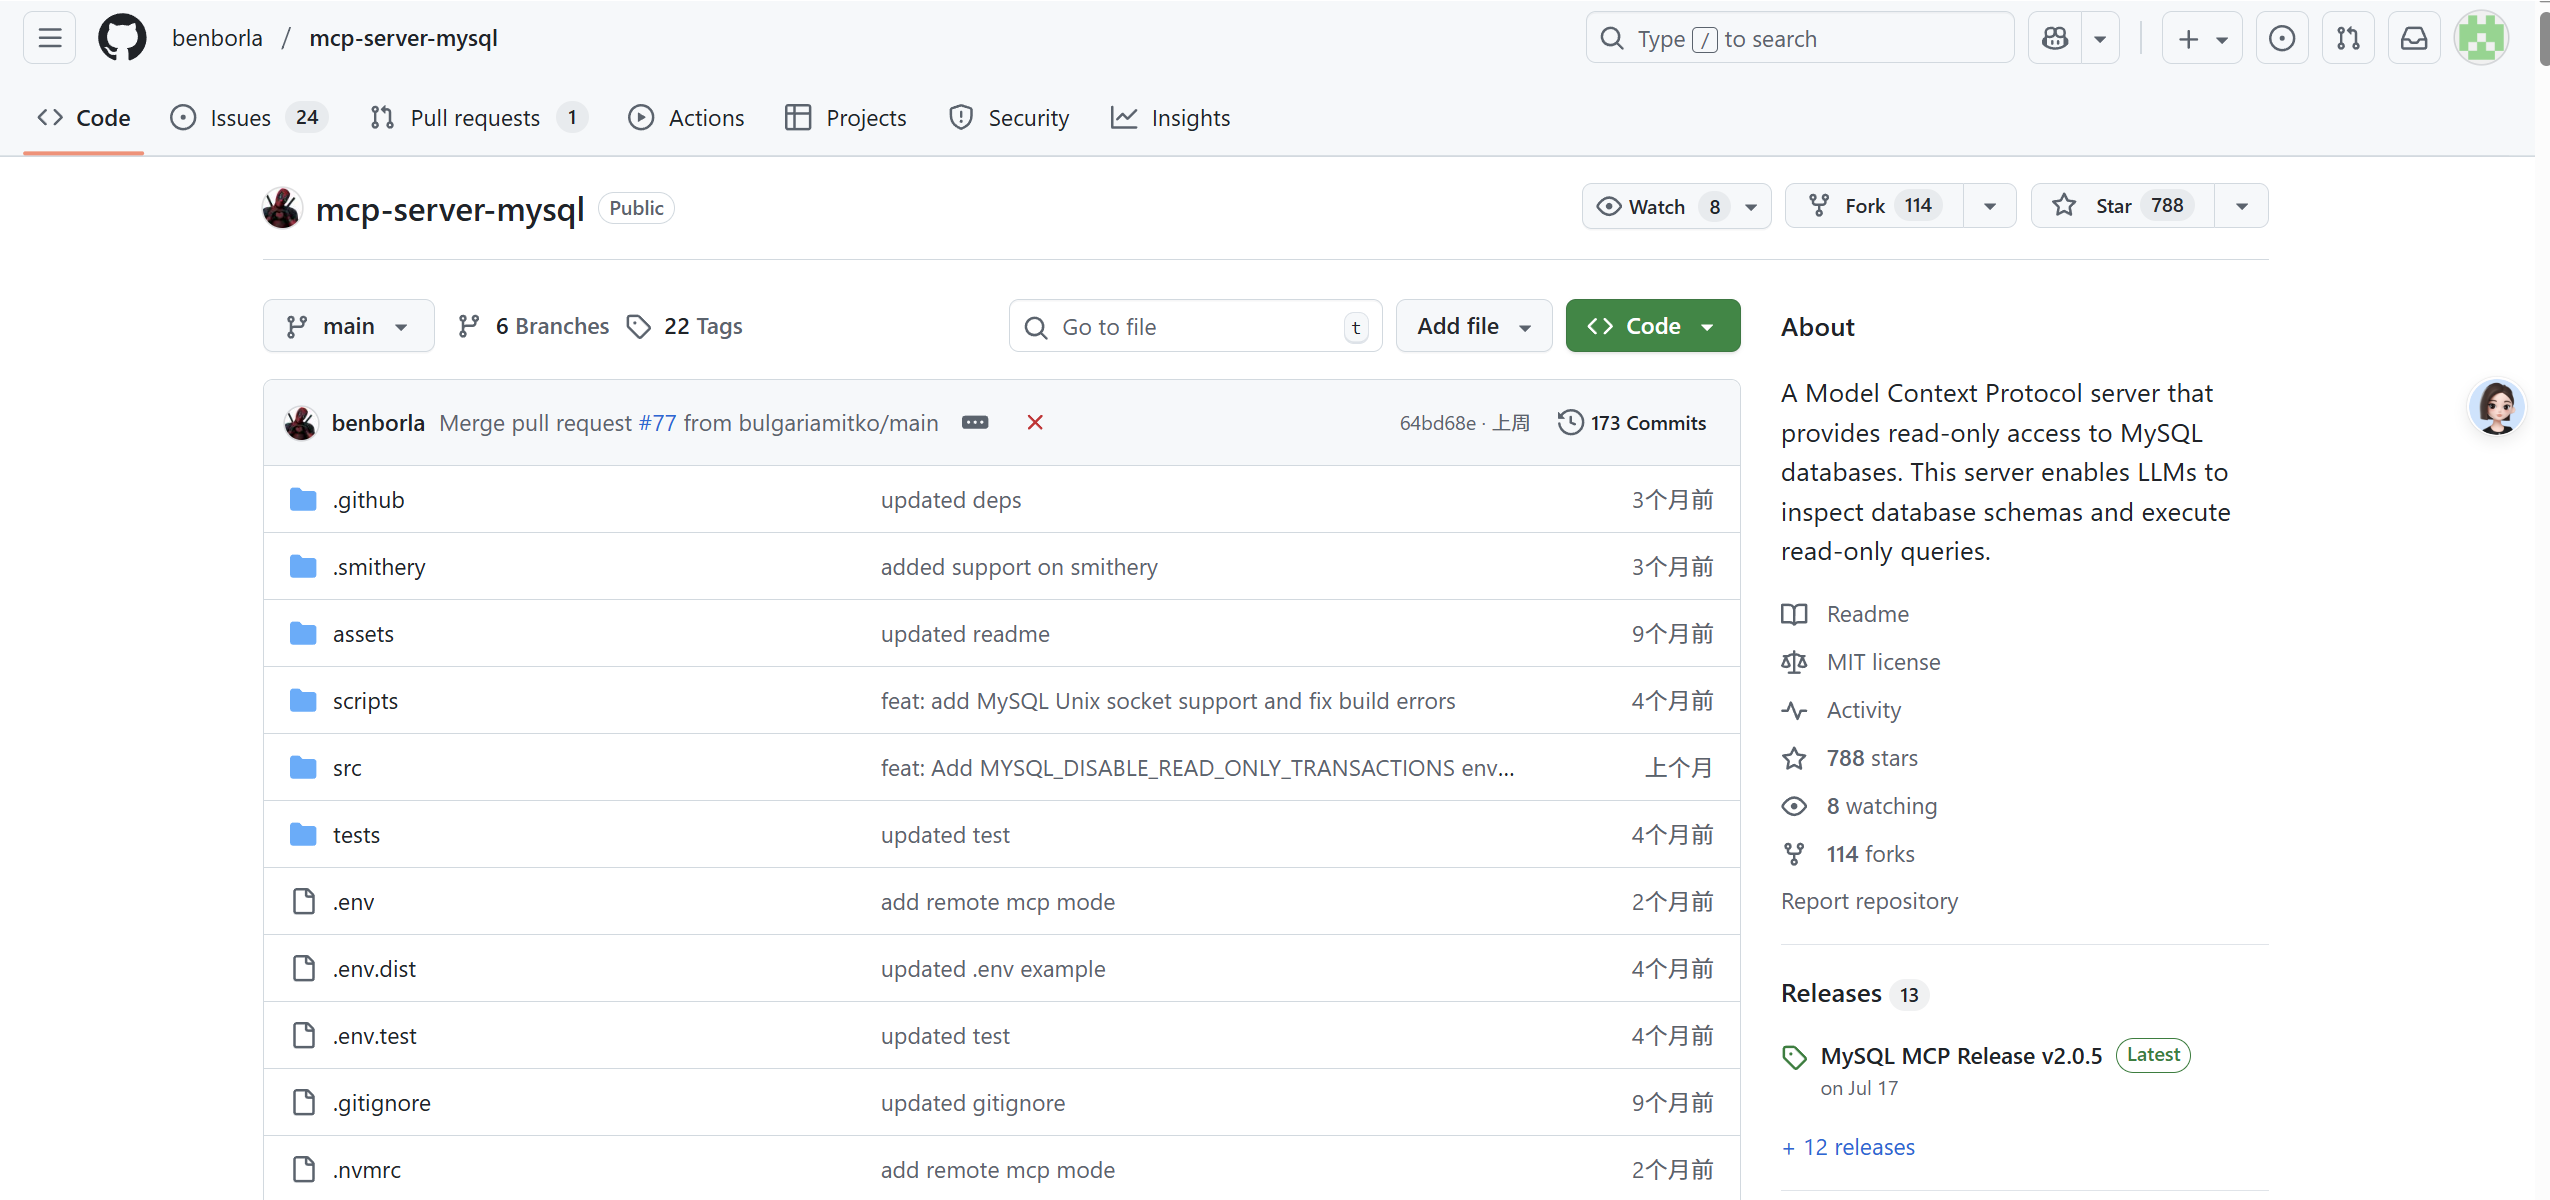Click the GitHub logo home icon
Viewport: 2550px width, 1200px height.
[x=122, y=38]
